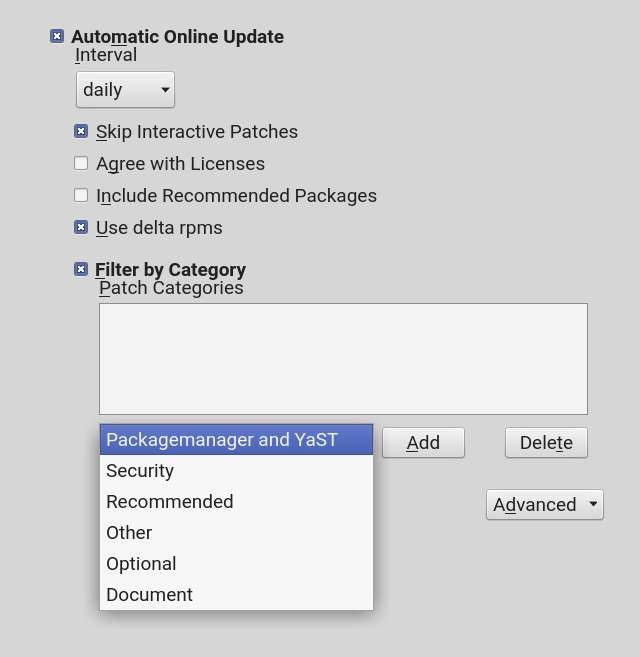Screen dimensions: 640x657
Task: Click the Advanced button's arrow indicator
Action: point(593,504)
